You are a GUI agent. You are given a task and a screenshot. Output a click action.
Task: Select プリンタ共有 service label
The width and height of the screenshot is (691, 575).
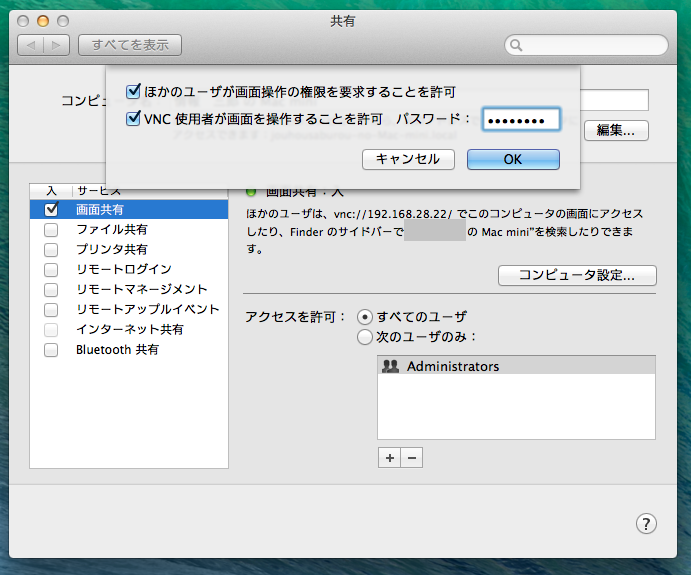tap(112, 250)
